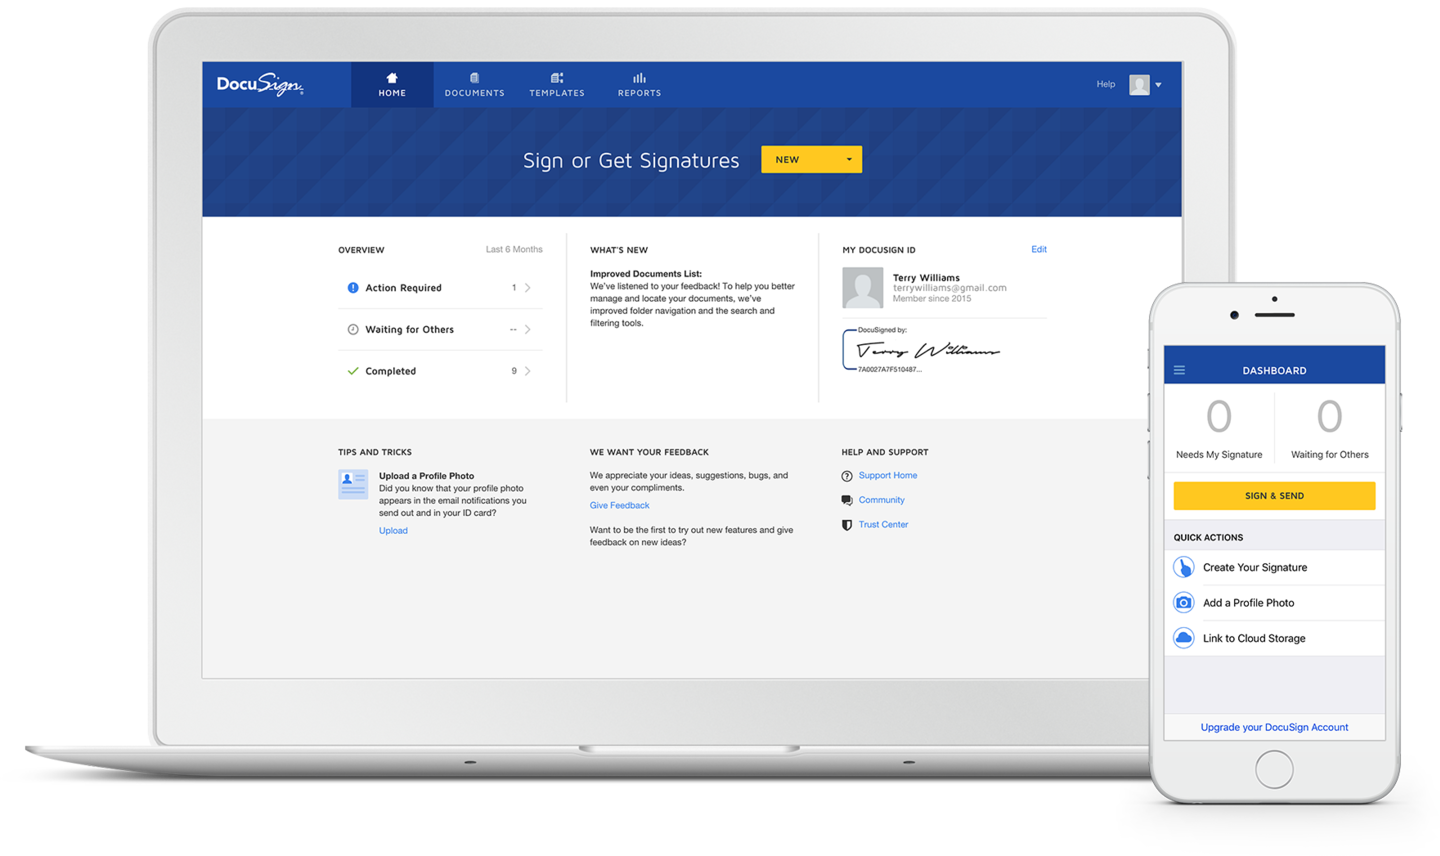The width and height of the screenshot is (1440, 856).
Task: Click the yellow SIGN & SEND button
Action: point(1274,495)
